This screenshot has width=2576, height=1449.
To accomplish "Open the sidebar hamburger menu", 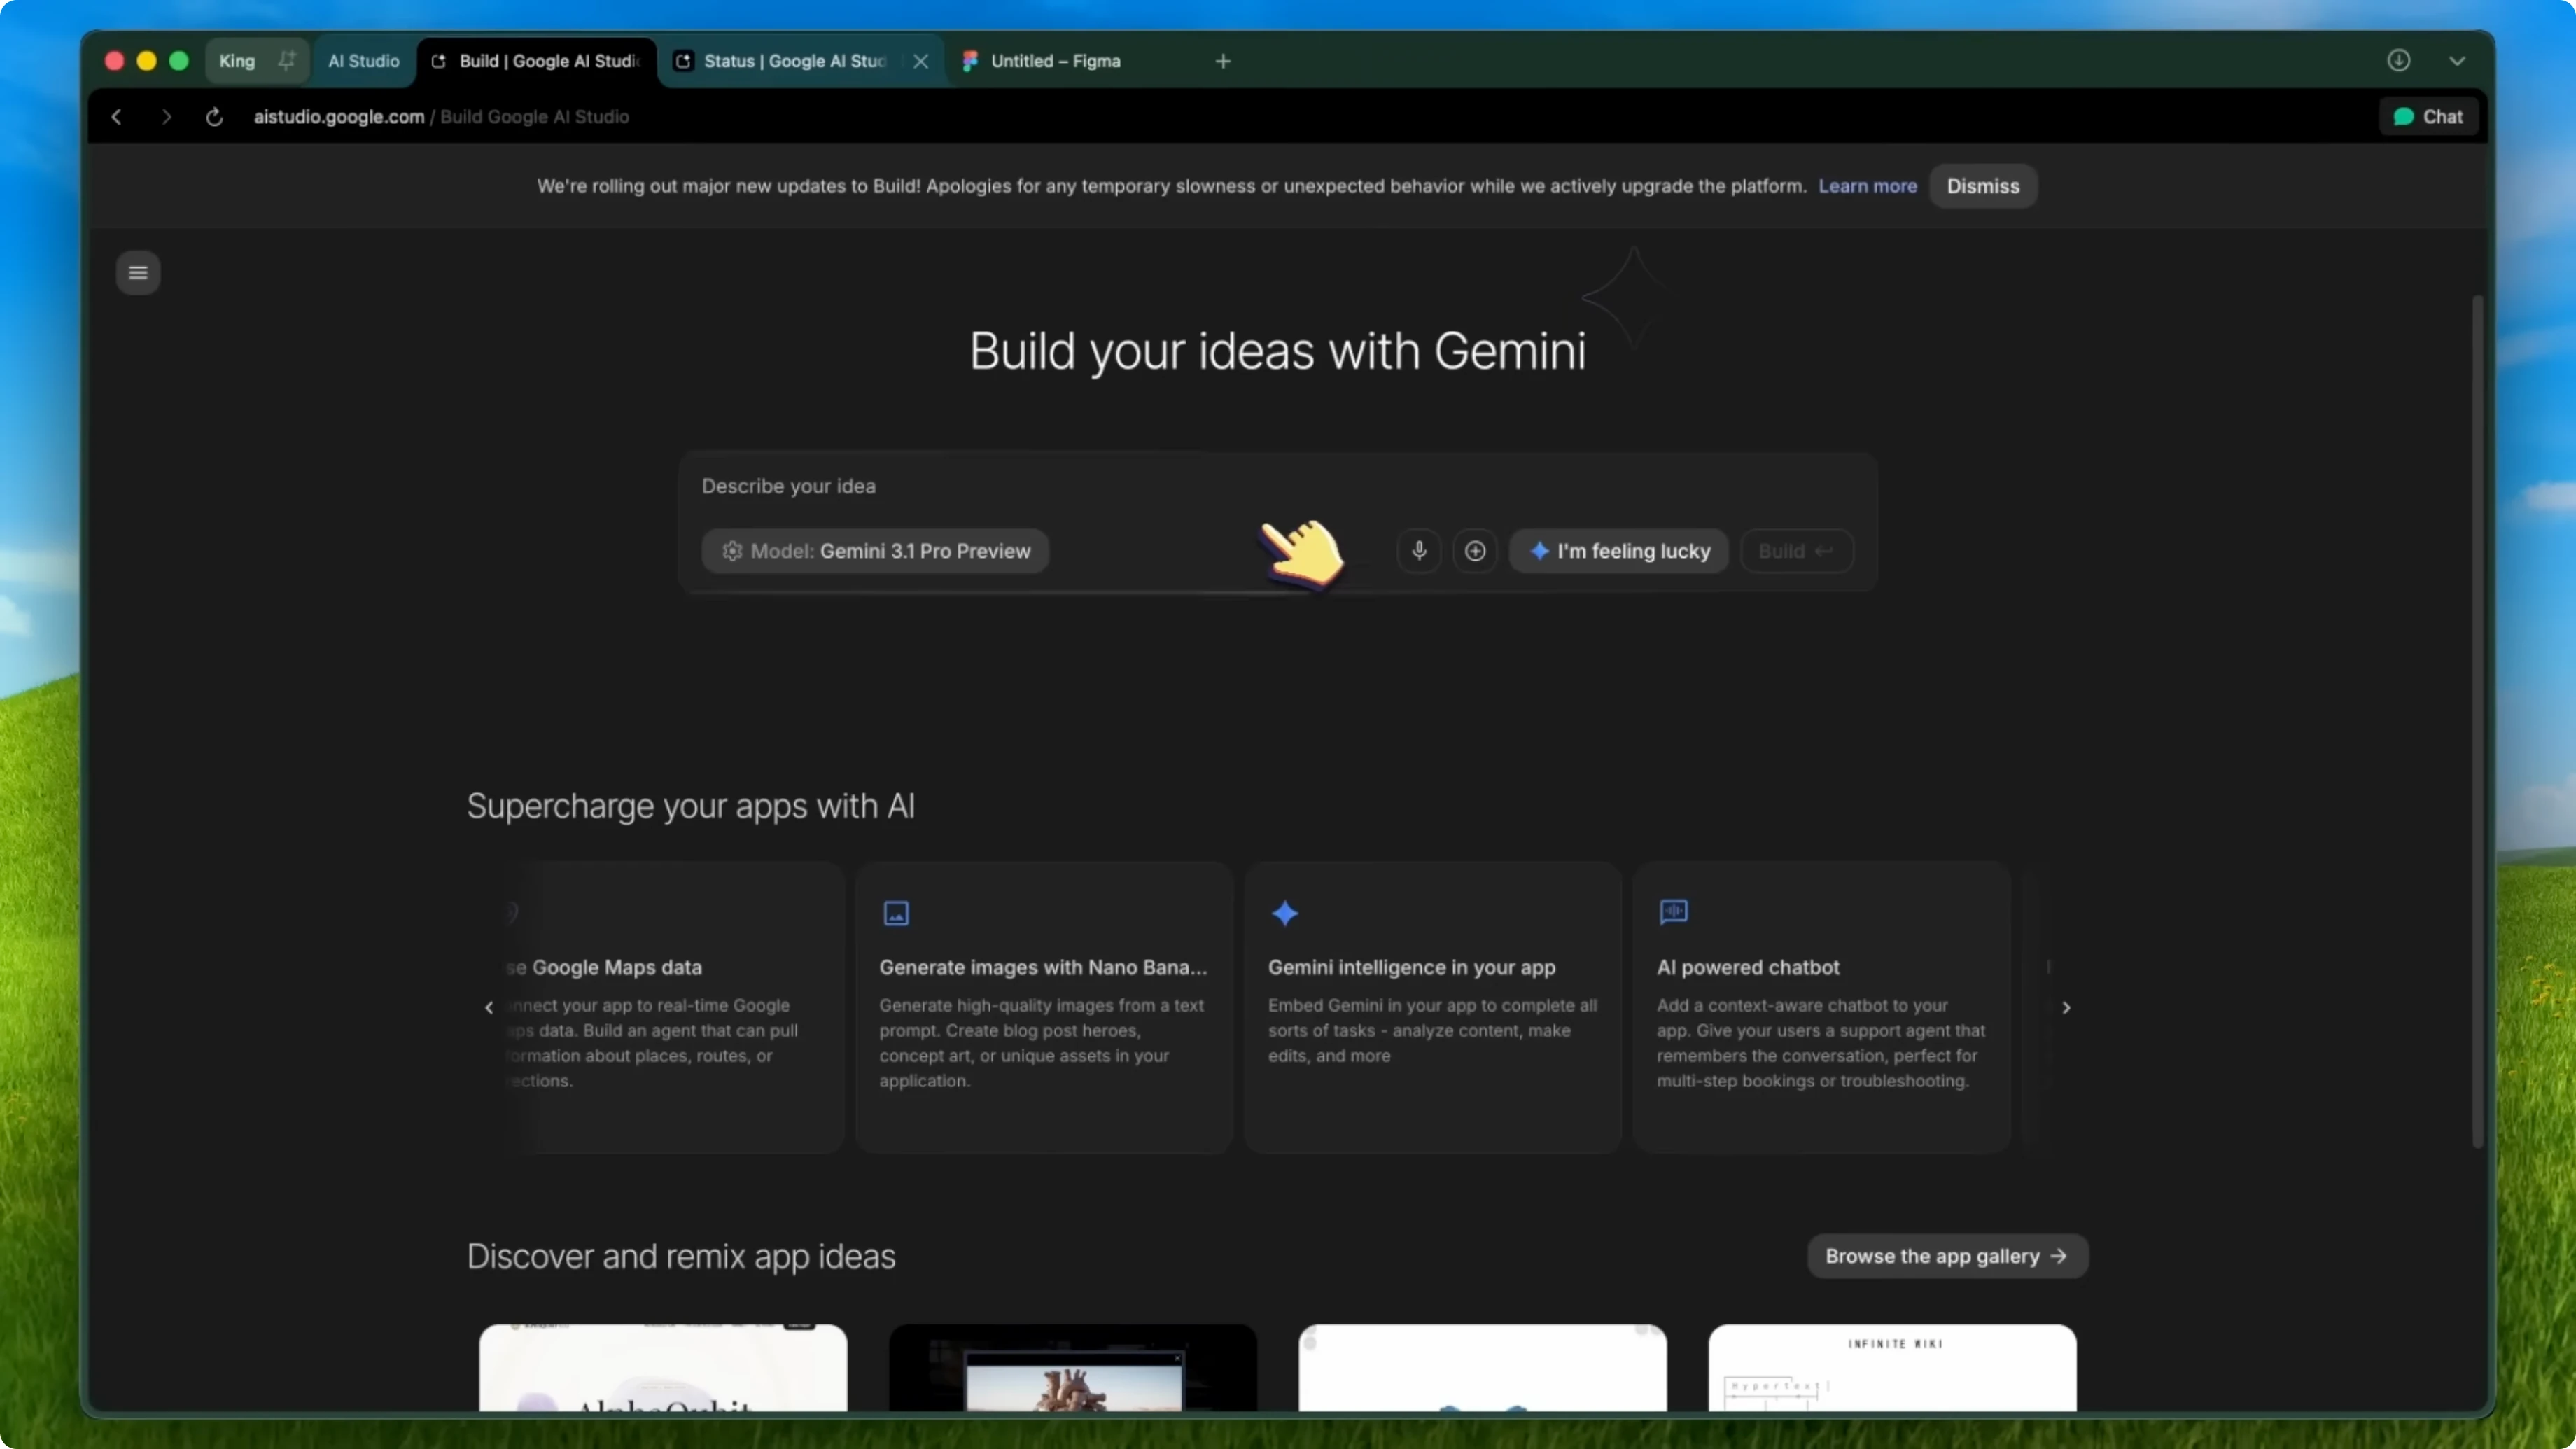I will tap(138, 273).
